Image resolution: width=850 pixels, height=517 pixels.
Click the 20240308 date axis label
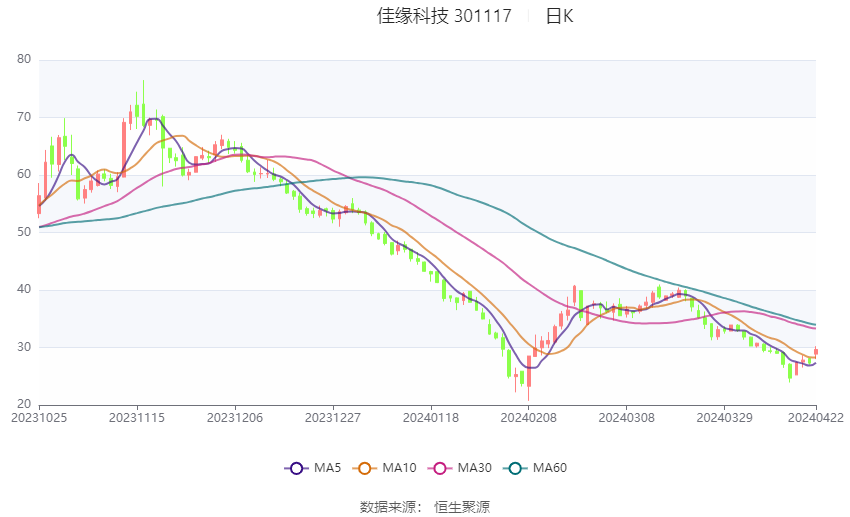pyautogui.click(x=627, y=418)
